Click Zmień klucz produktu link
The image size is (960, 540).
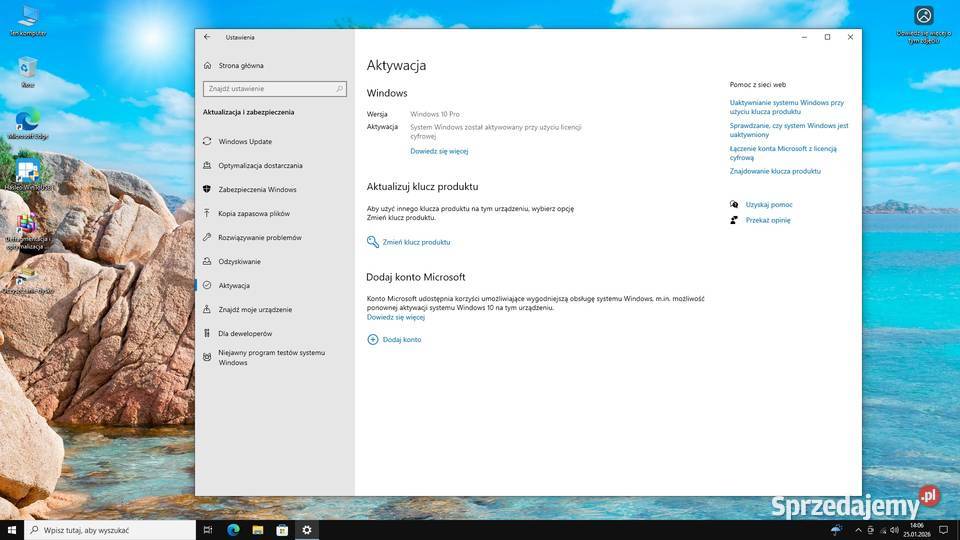coord(416,242)
